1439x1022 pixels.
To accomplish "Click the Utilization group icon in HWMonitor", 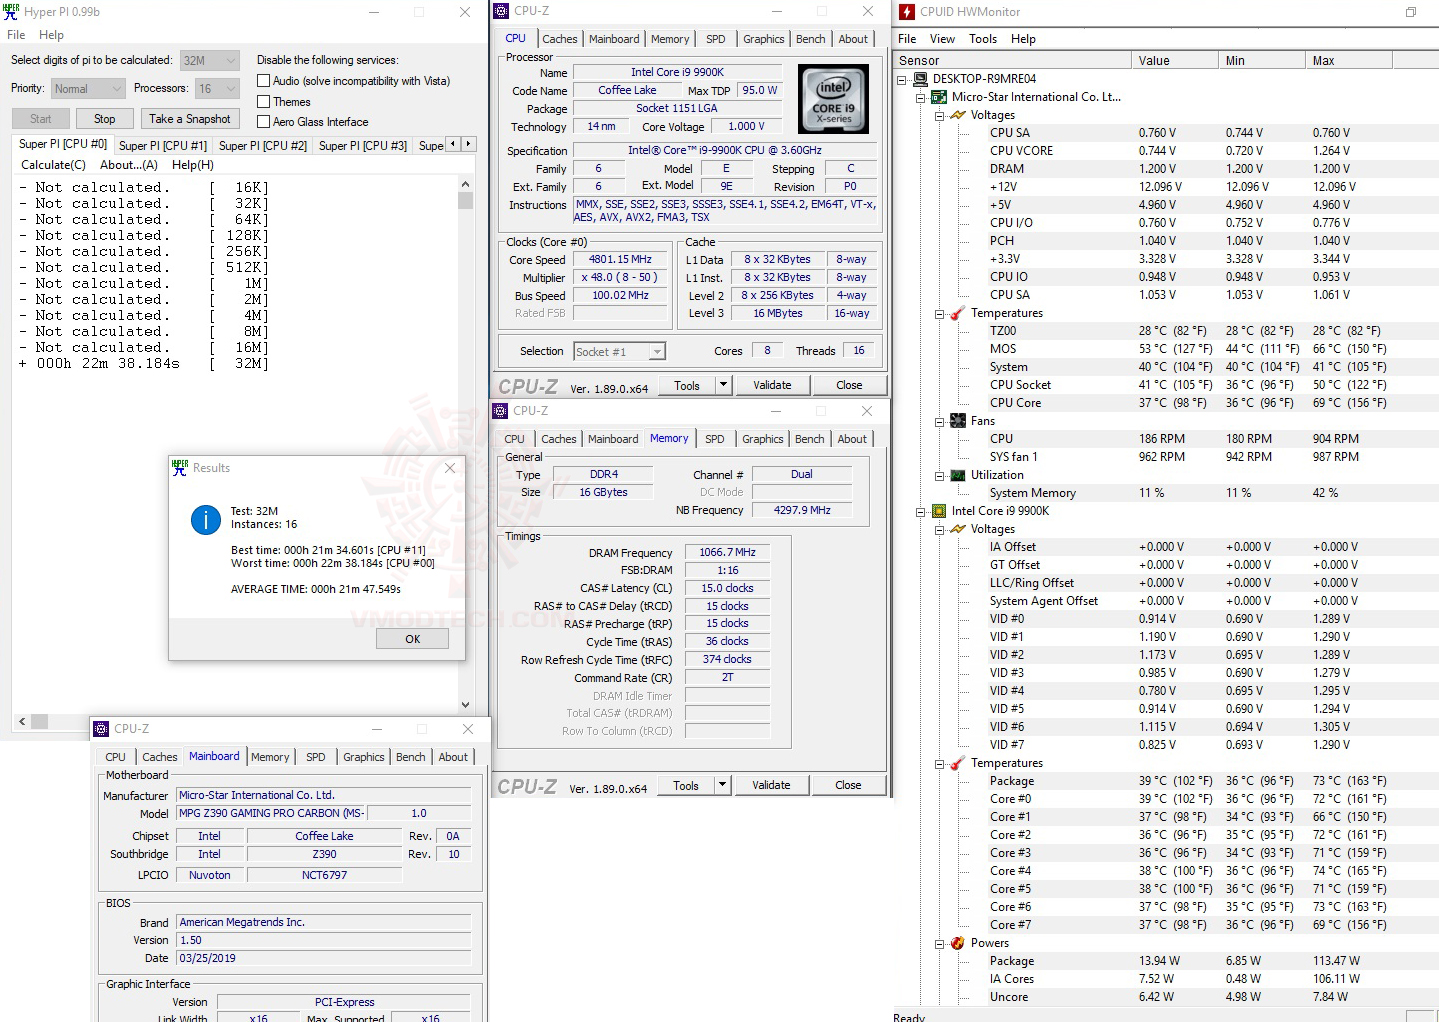I will point(958,475).
